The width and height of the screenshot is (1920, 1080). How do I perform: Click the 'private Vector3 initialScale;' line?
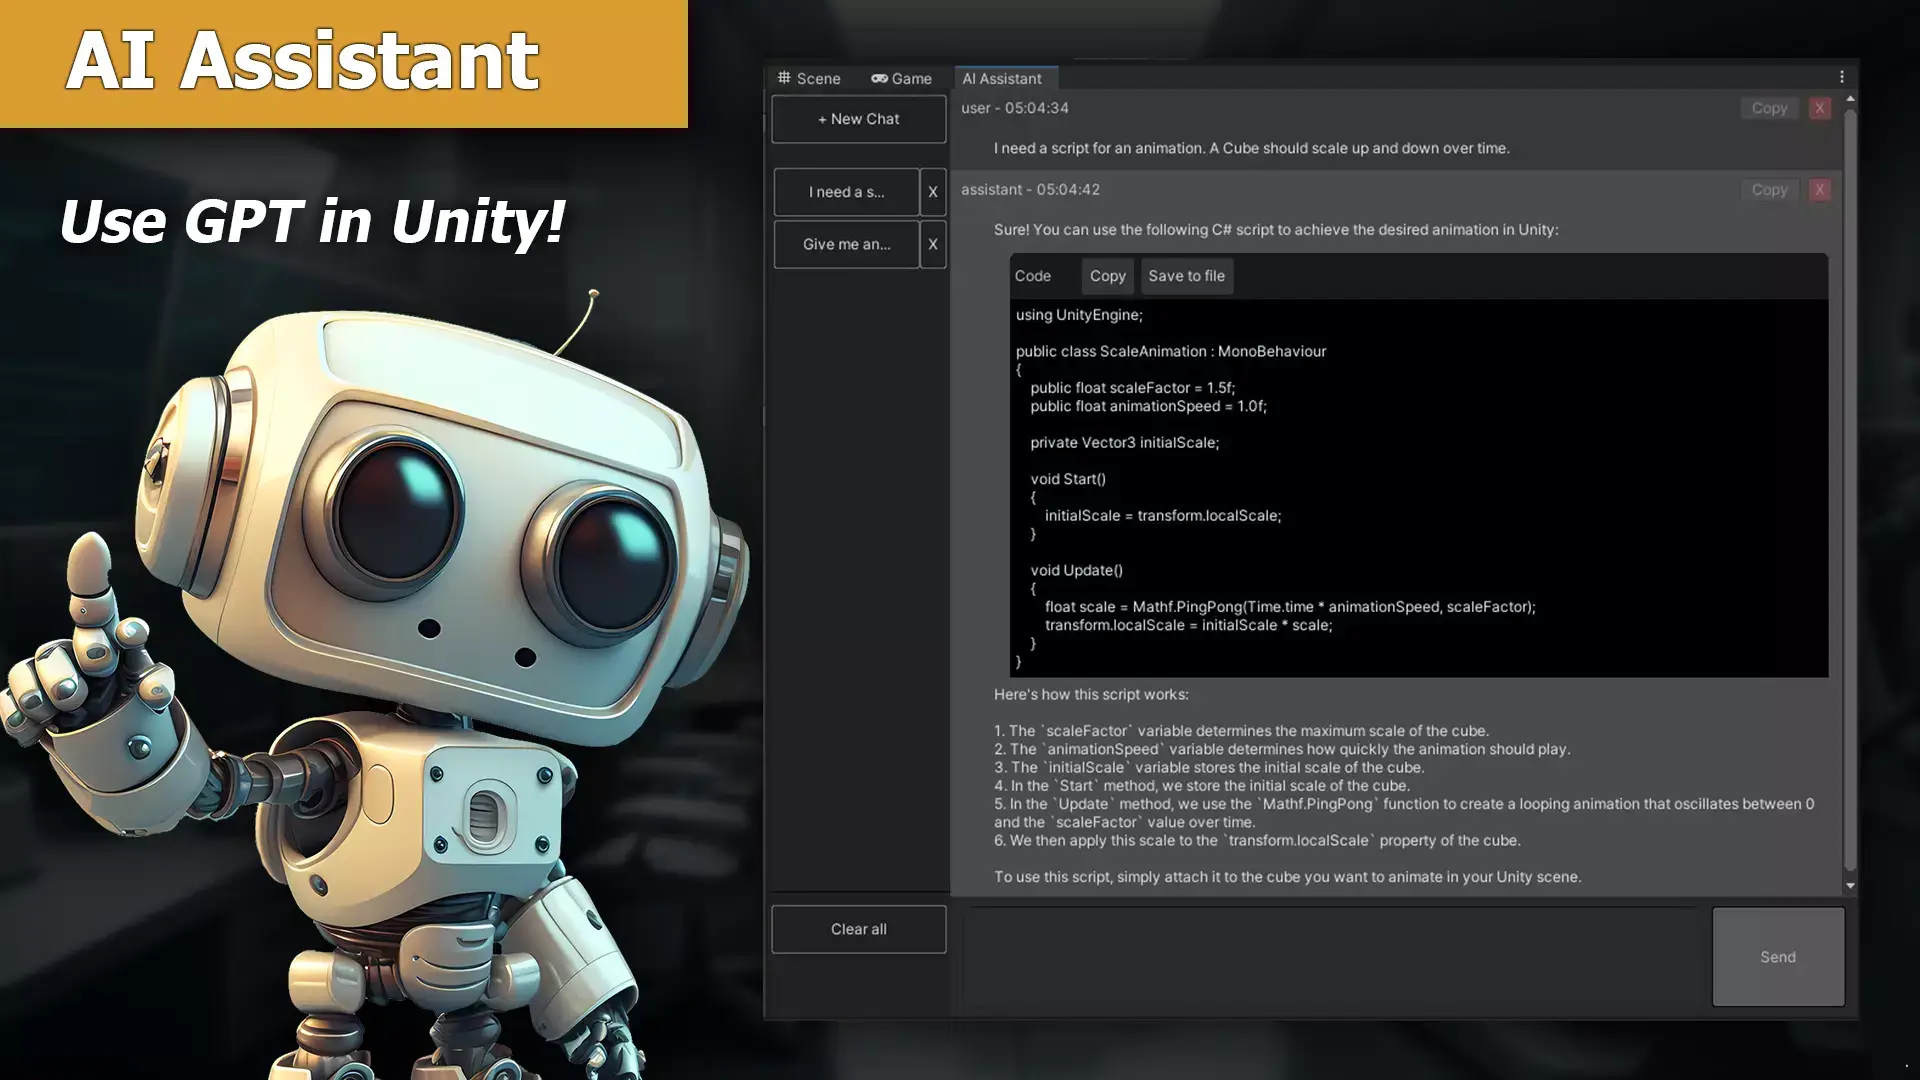[1125, 443]
